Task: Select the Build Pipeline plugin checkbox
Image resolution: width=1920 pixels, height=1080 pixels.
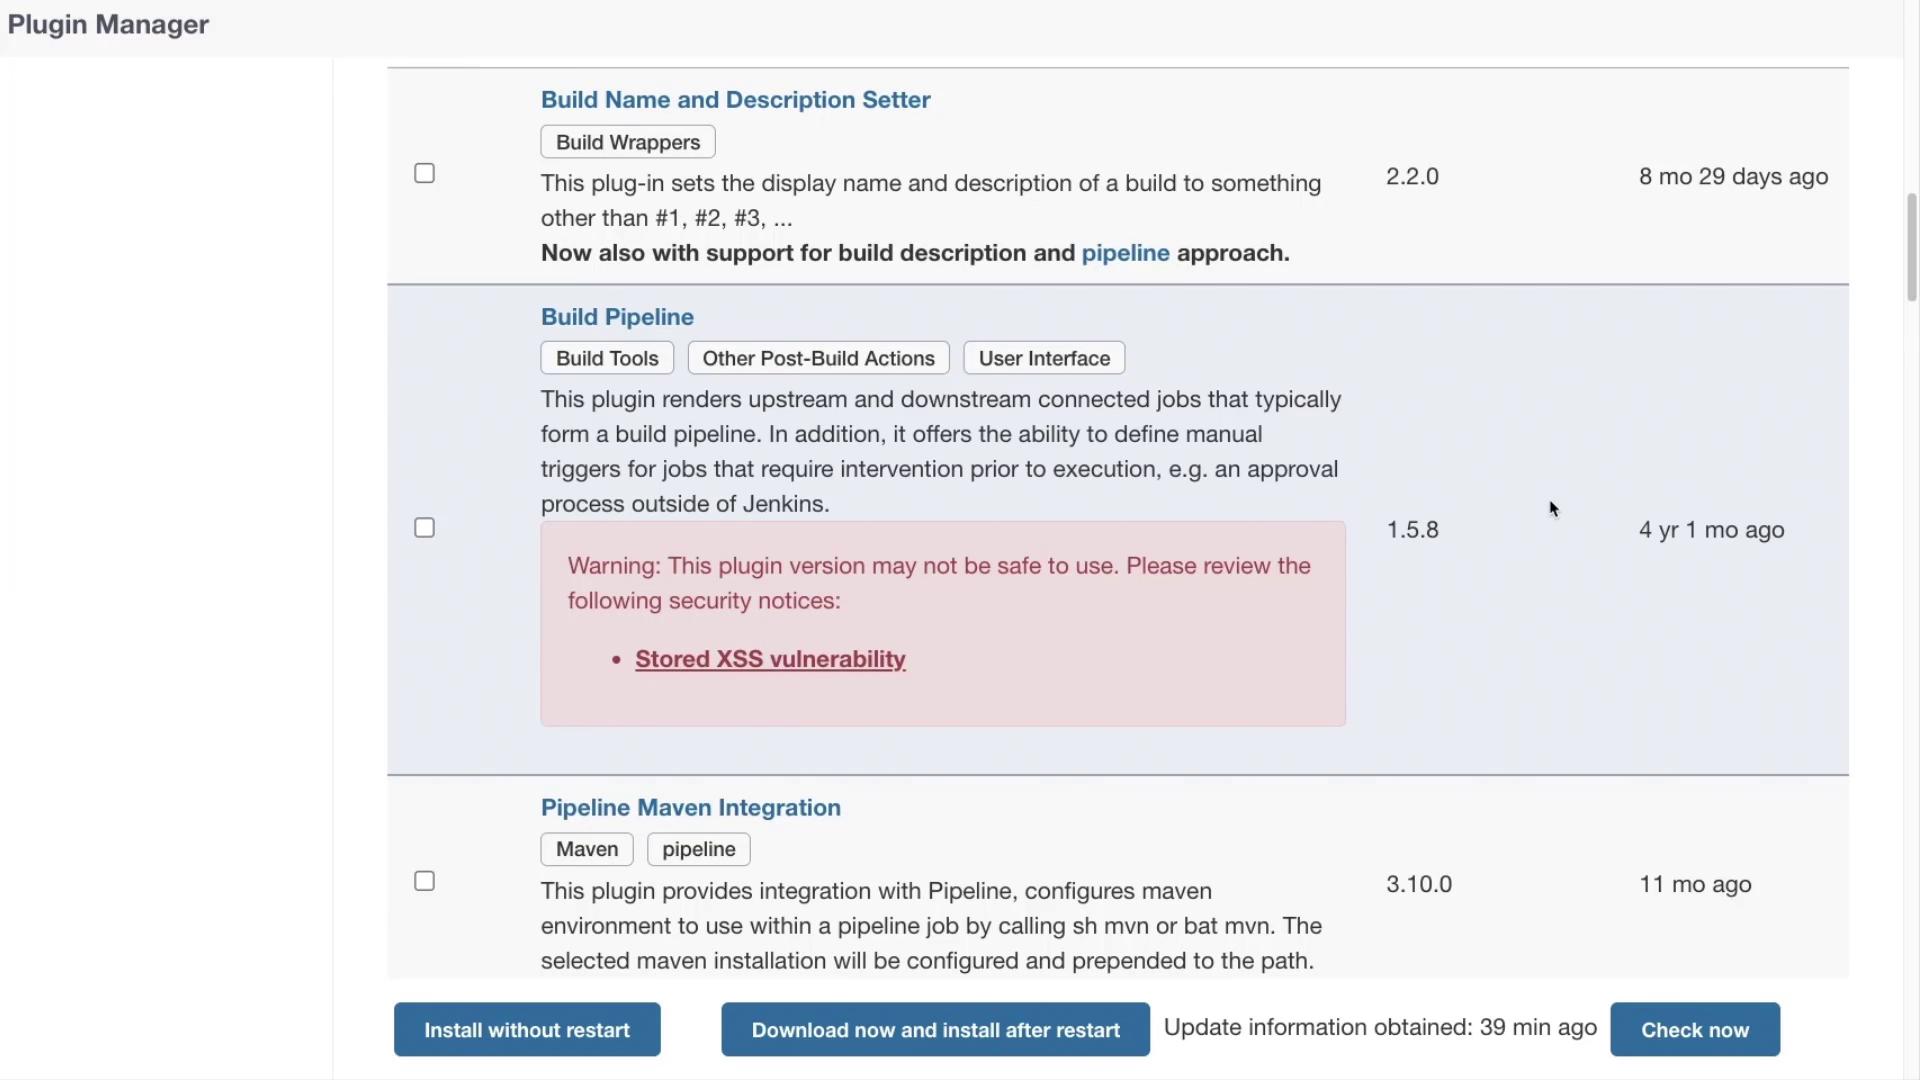Action: [424, 528]
